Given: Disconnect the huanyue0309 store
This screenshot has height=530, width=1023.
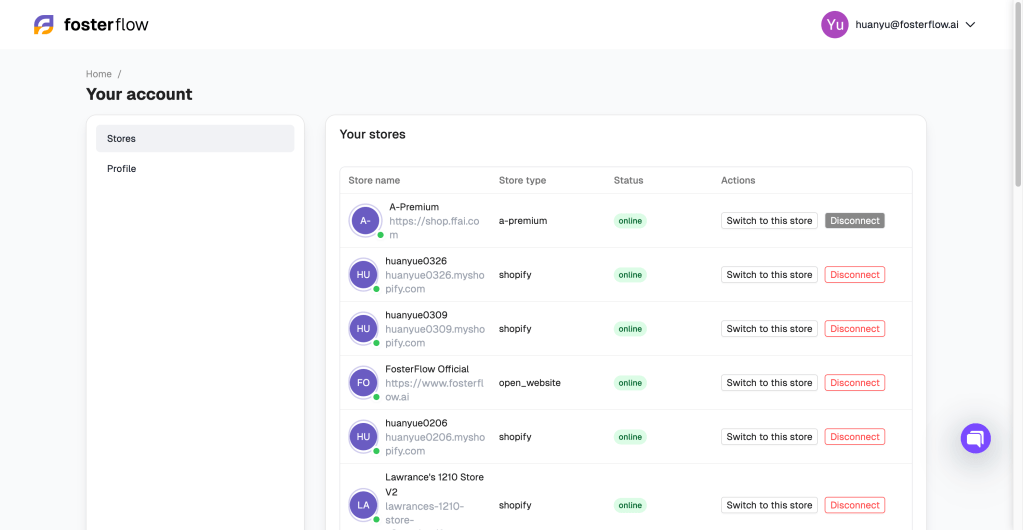Looking at the screenshot, I should click(x=855, y=329).
